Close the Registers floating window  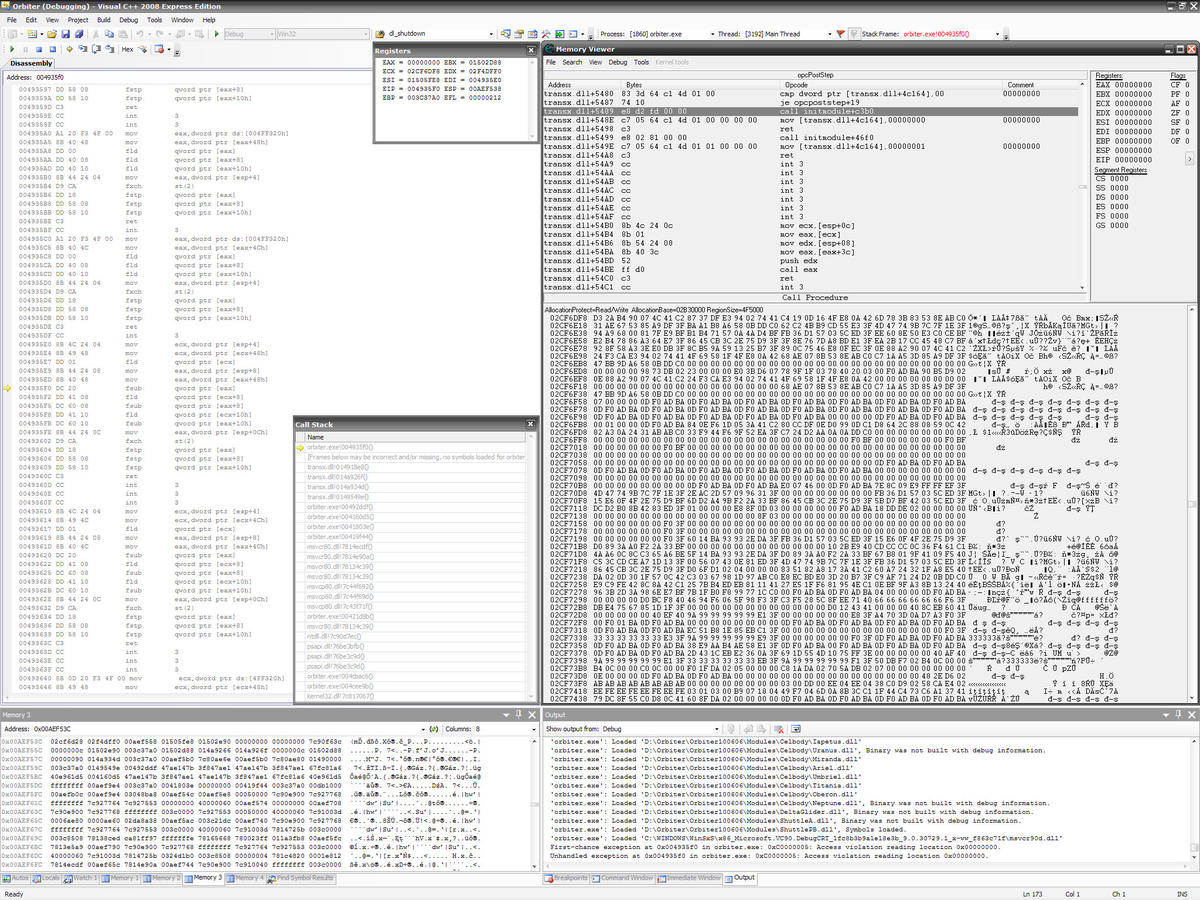pyautogui.click(x=532, y=50)
